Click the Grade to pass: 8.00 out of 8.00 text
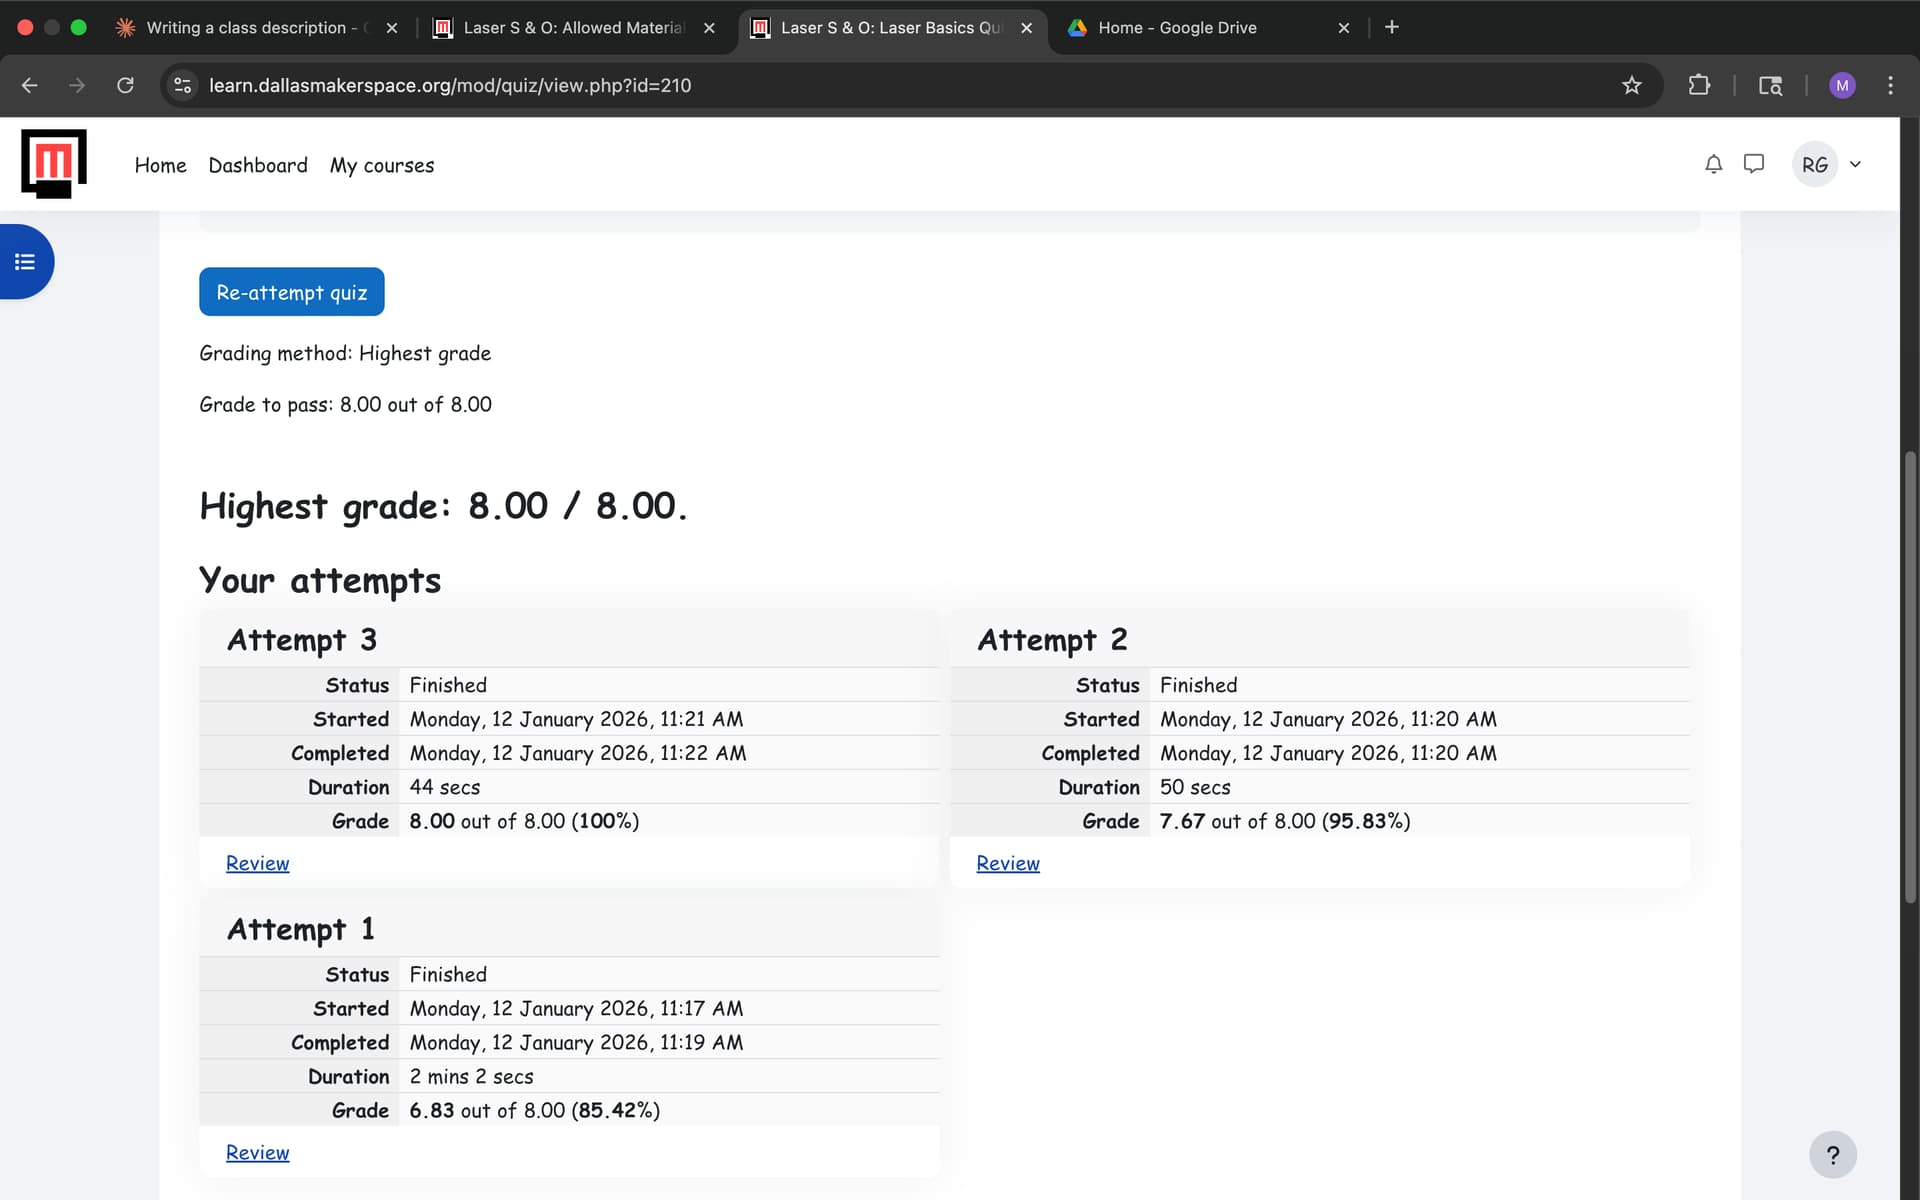The height and width of the screenshot is (1200, 1920). click(x=345, y=404)
